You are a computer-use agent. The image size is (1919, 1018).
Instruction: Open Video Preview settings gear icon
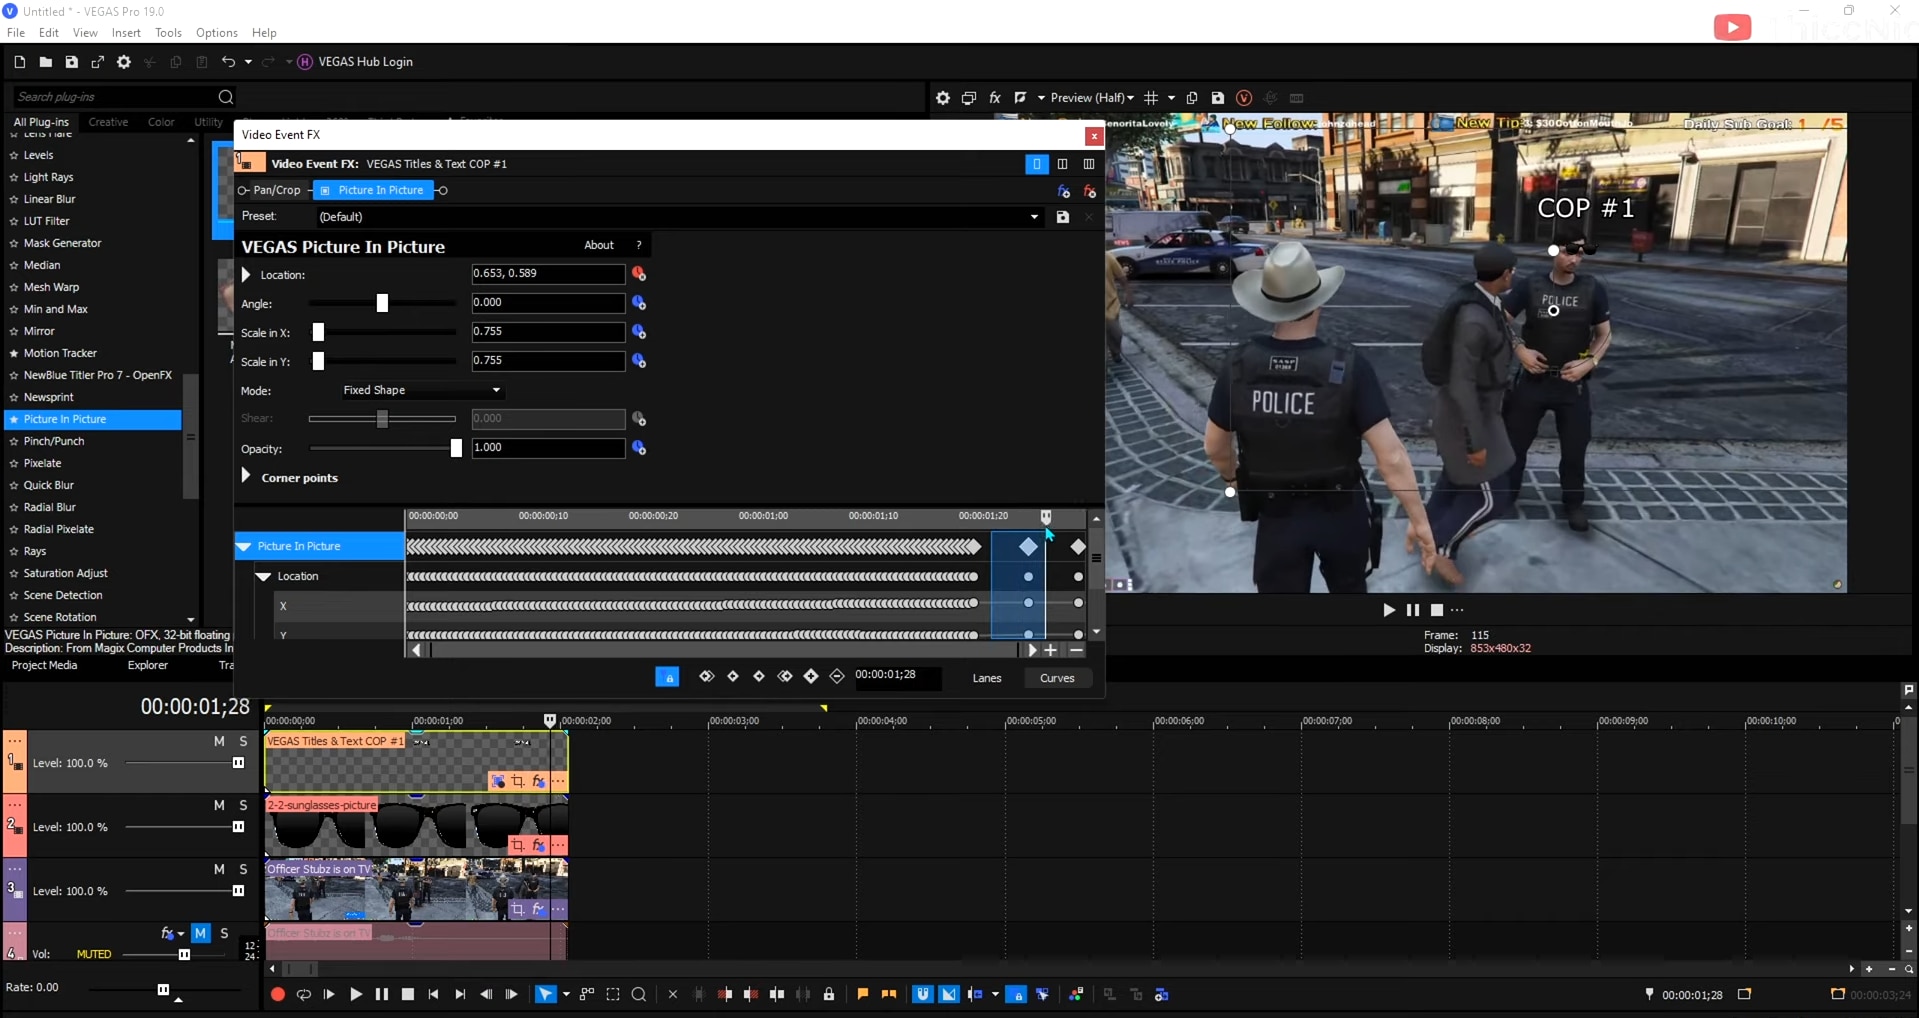pyautogui.click(x=943, y=98)
